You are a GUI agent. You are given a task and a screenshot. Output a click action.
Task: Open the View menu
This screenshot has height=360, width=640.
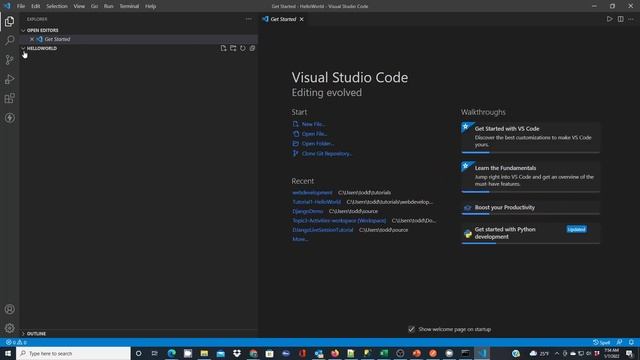pos(79,6)
